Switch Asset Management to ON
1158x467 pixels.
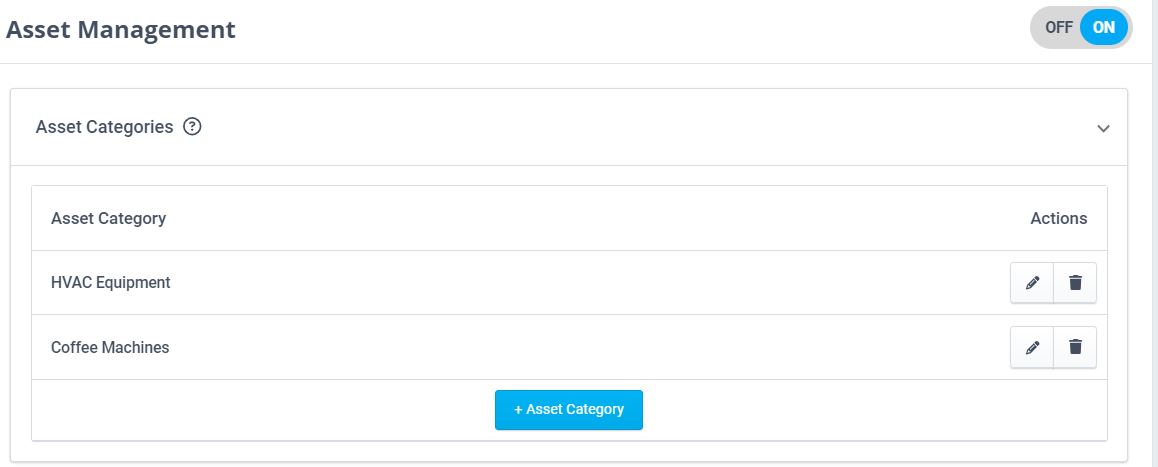[x=1104, y=28]
